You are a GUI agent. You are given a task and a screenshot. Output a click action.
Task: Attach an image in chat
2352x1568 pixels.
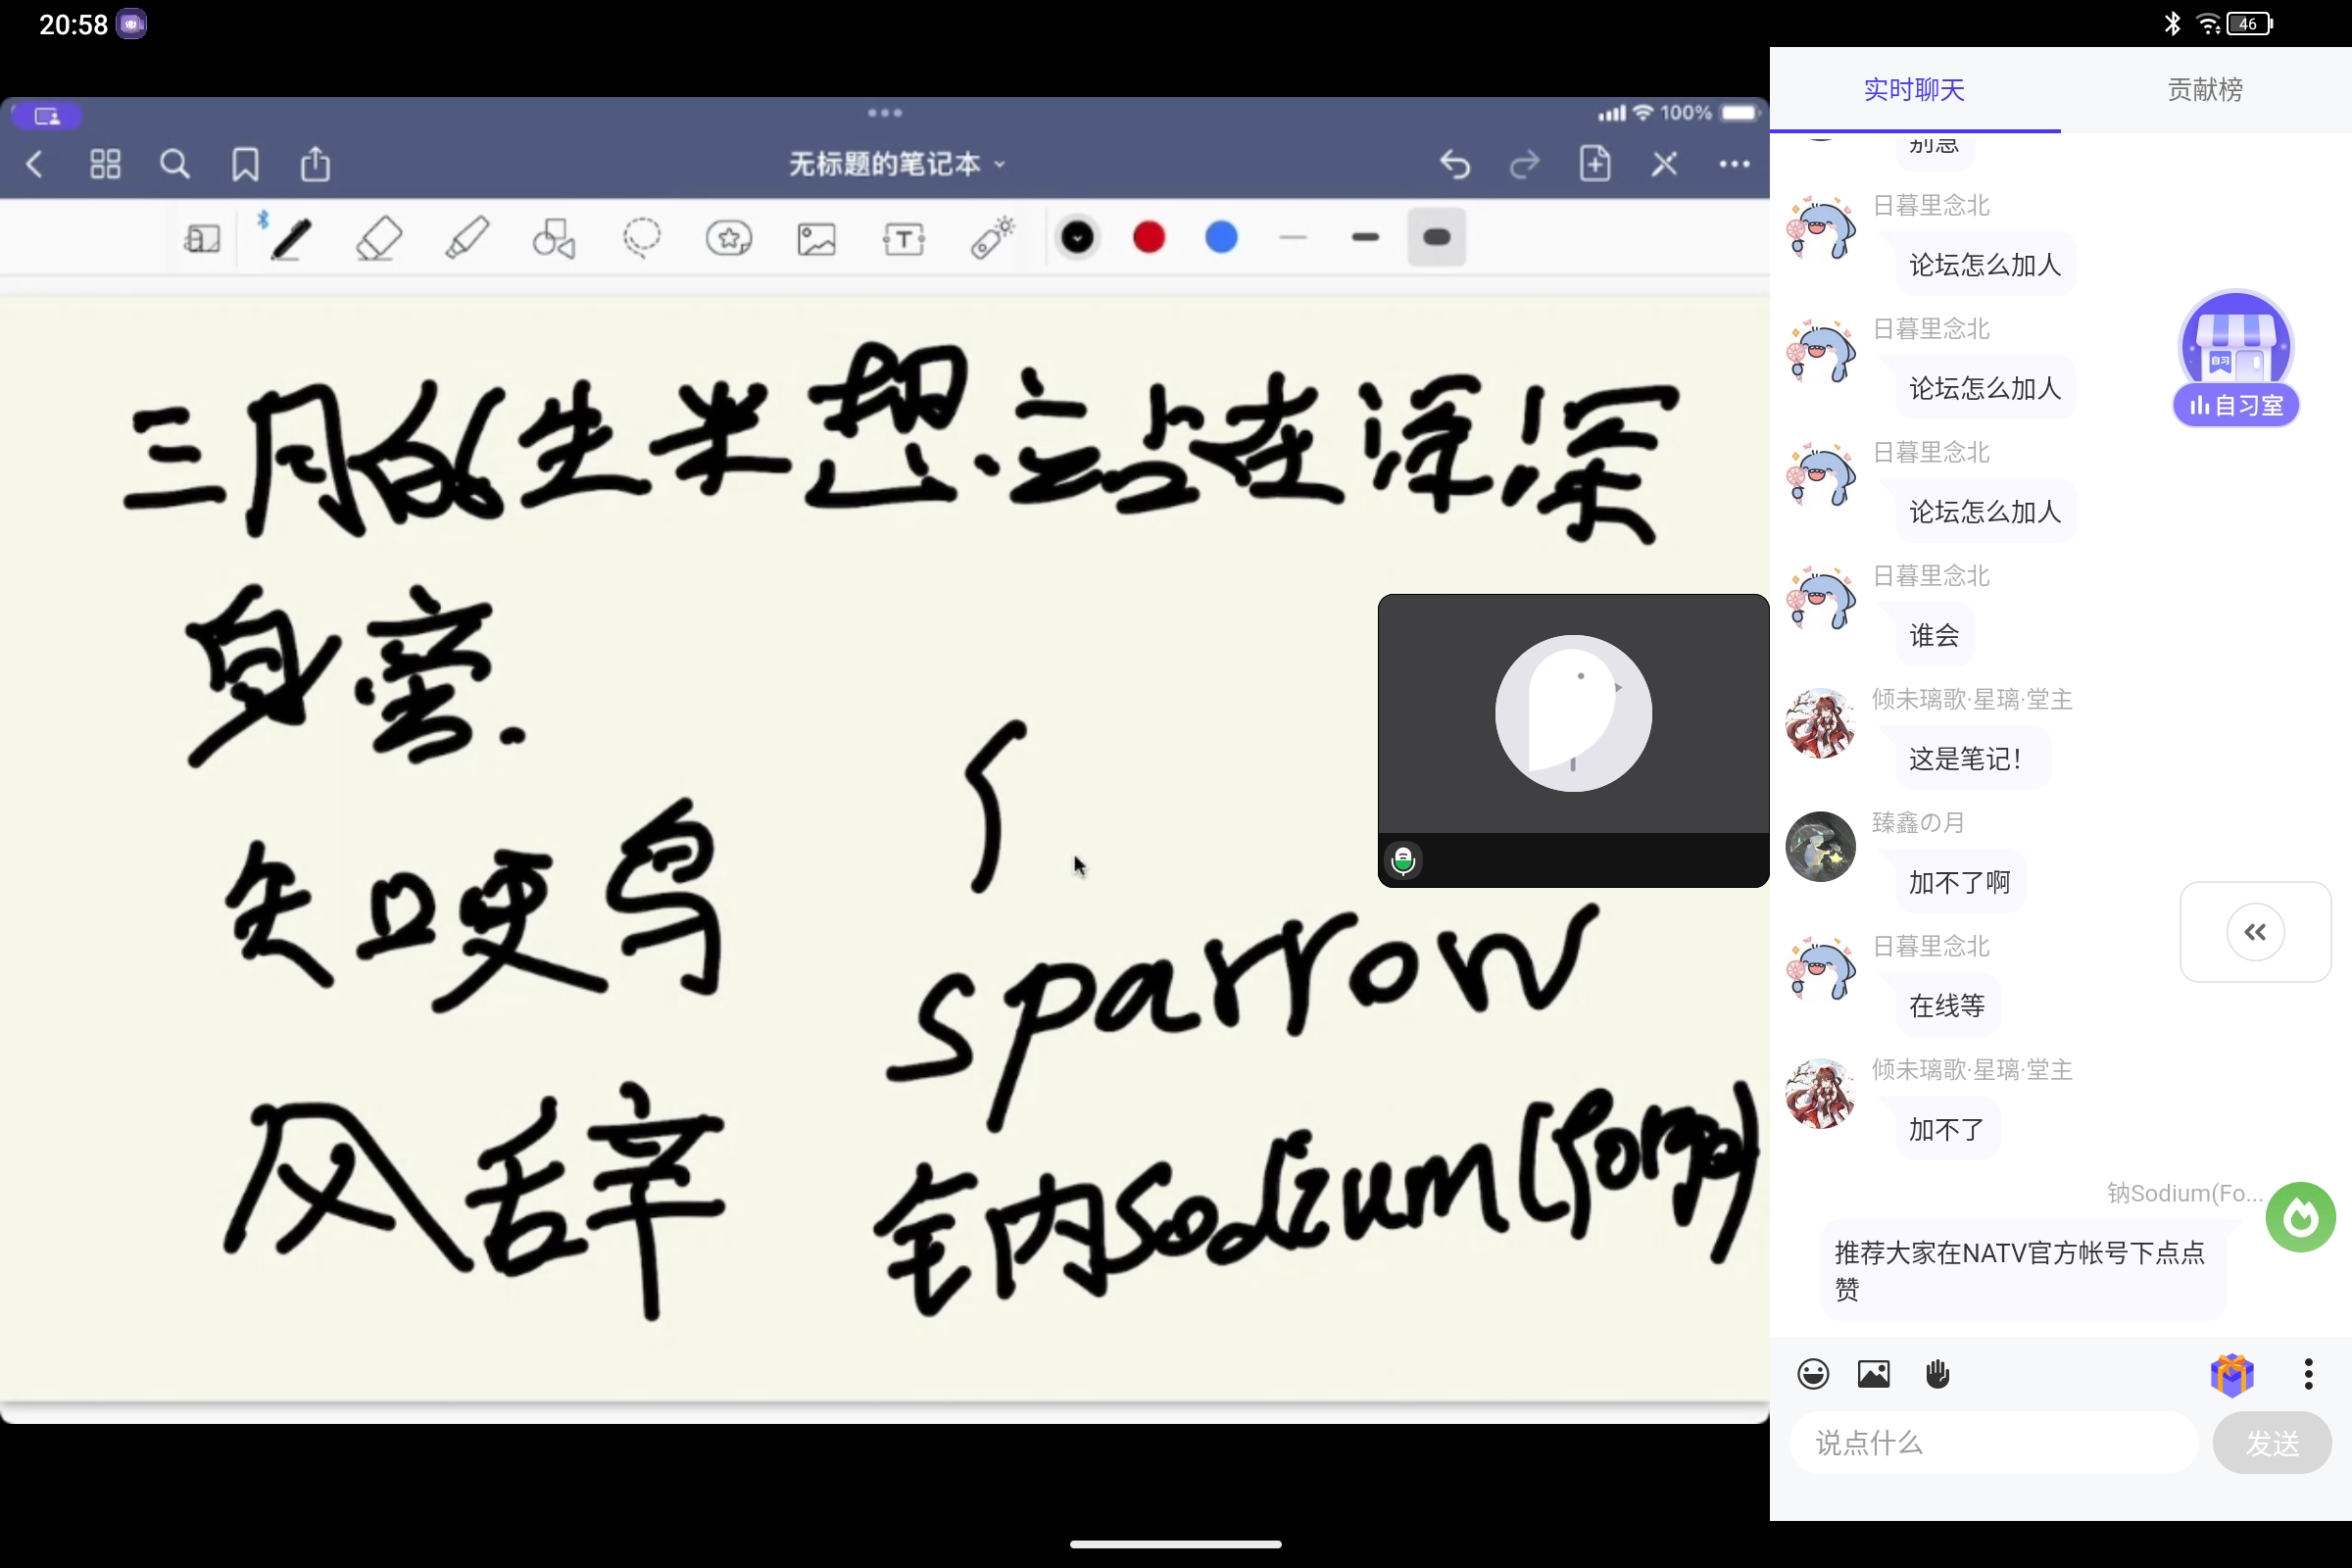[1874, 1374]
